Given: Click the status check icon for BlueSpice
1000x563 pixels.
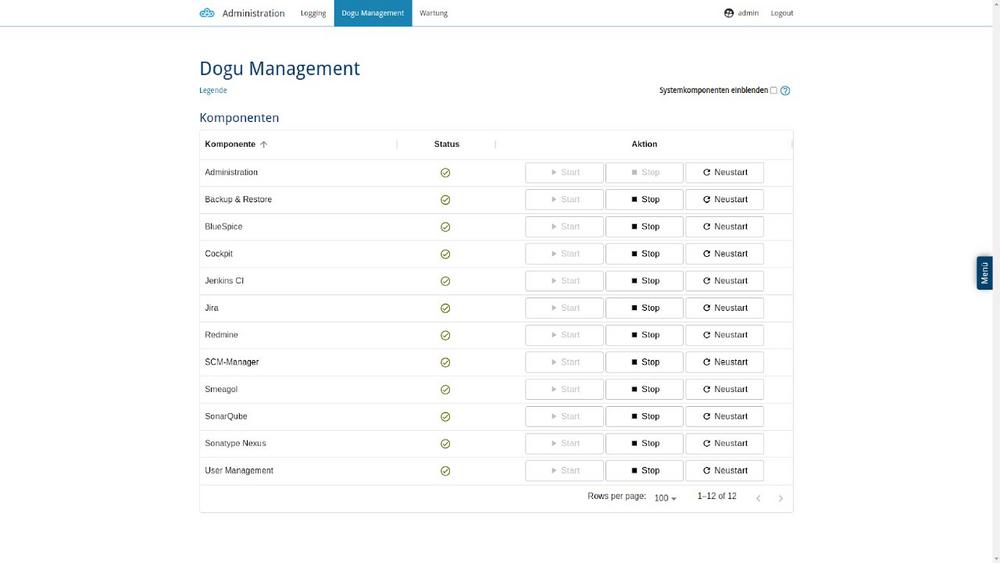Looking at the screenshot, I should tap(445, 227).
